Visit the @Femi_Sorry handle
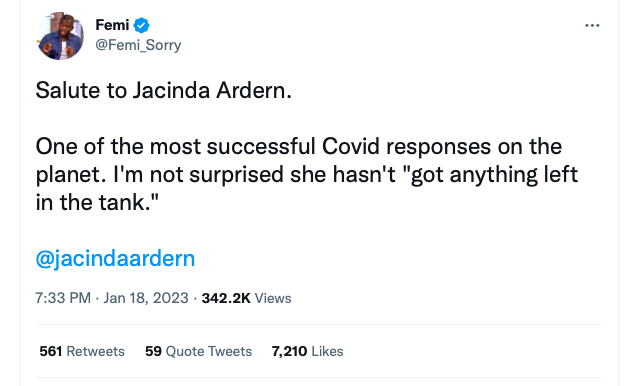This screenshot has height=386, width=640. pos(138,45)
